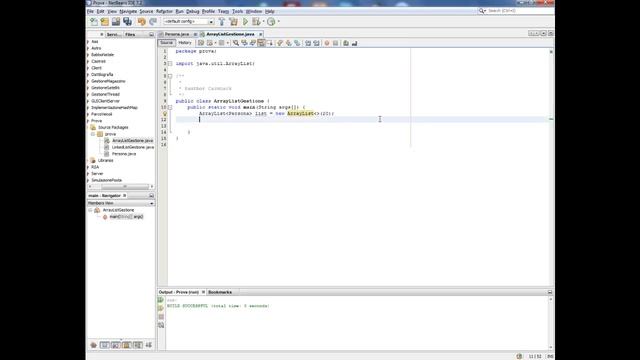The width and height of the screenshot is (640, 360).
Task: Click the Find Previous Occurrence editor icon
Action: pyautogui.click(x=244, y=43)
